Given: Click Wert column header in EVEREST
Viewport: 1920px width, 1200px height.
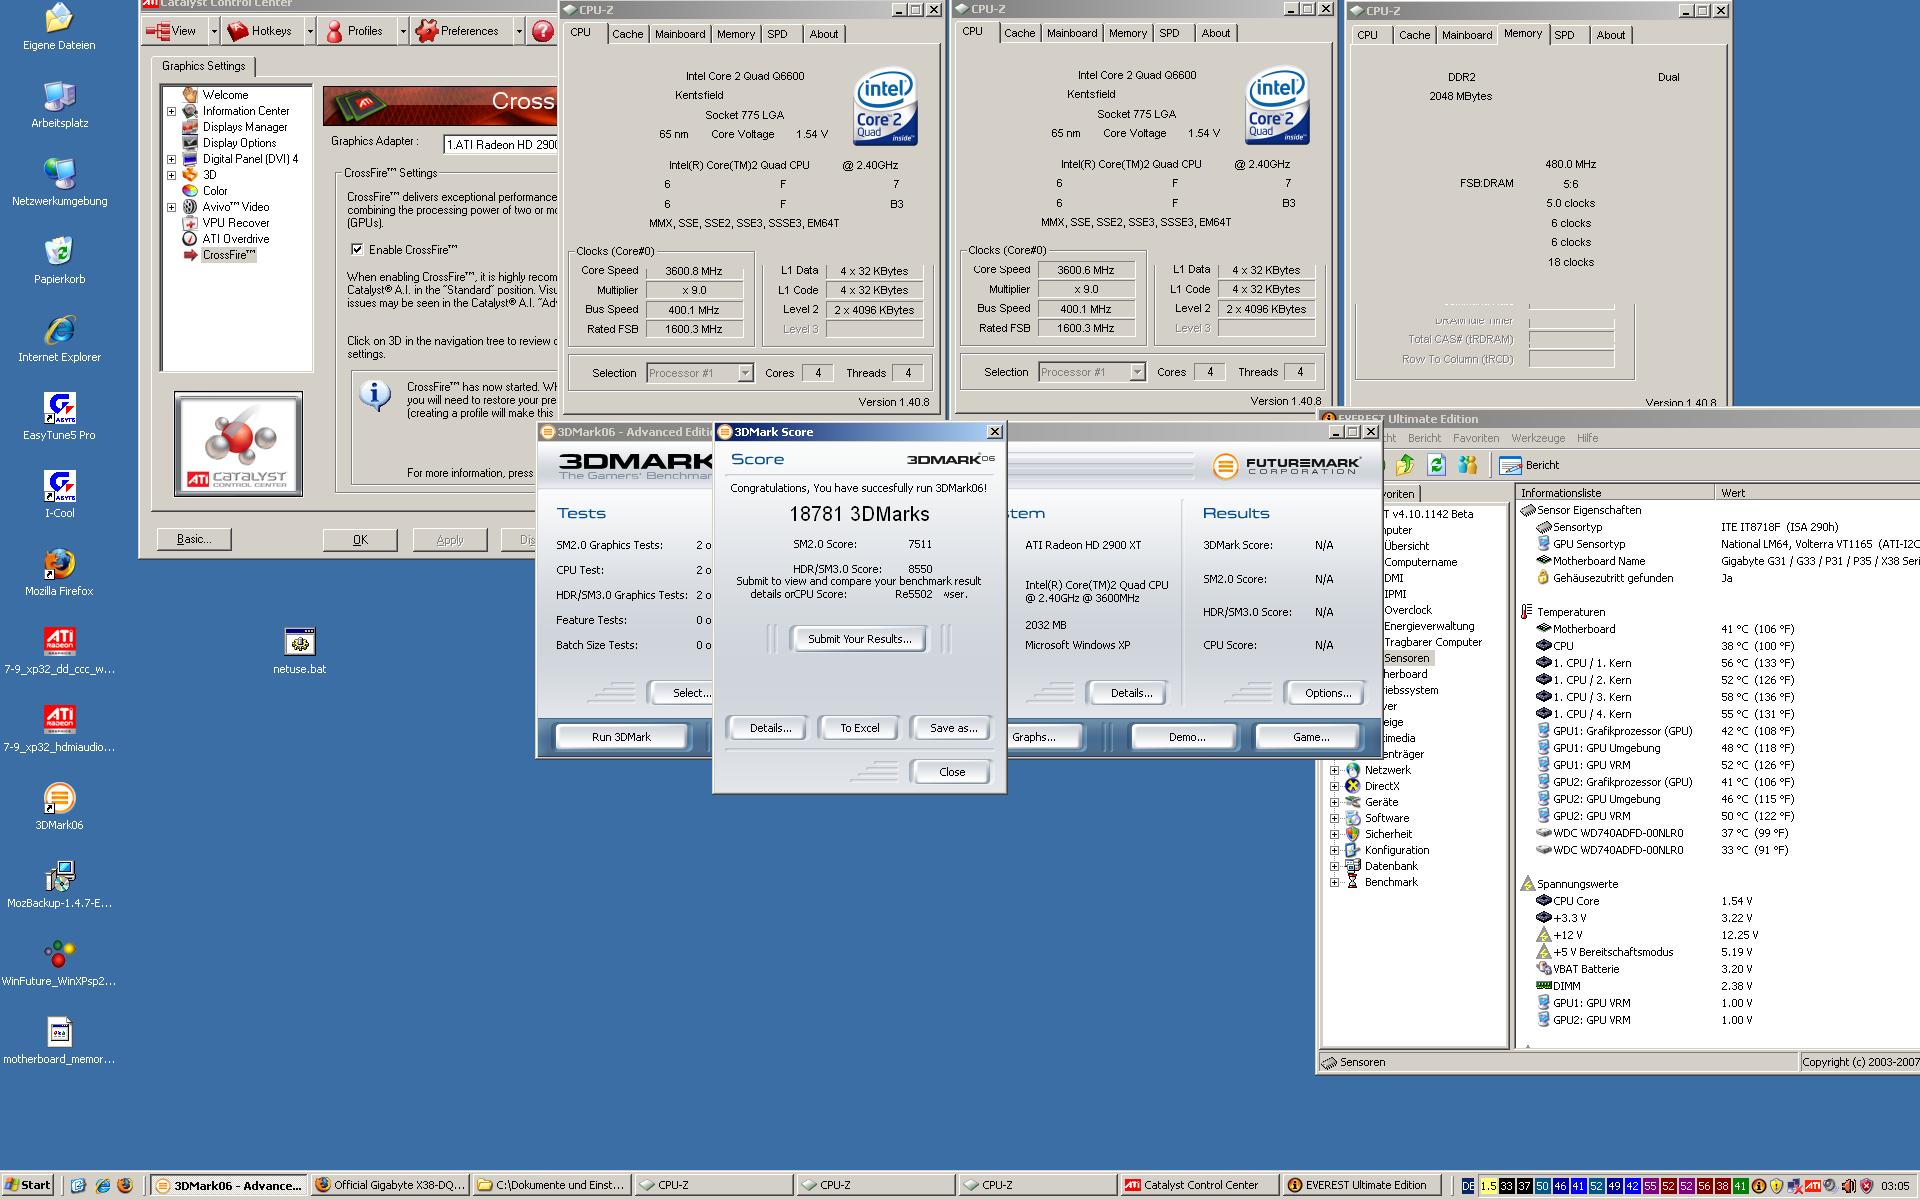Looking at the screenshot, I should pos(1816,493).
